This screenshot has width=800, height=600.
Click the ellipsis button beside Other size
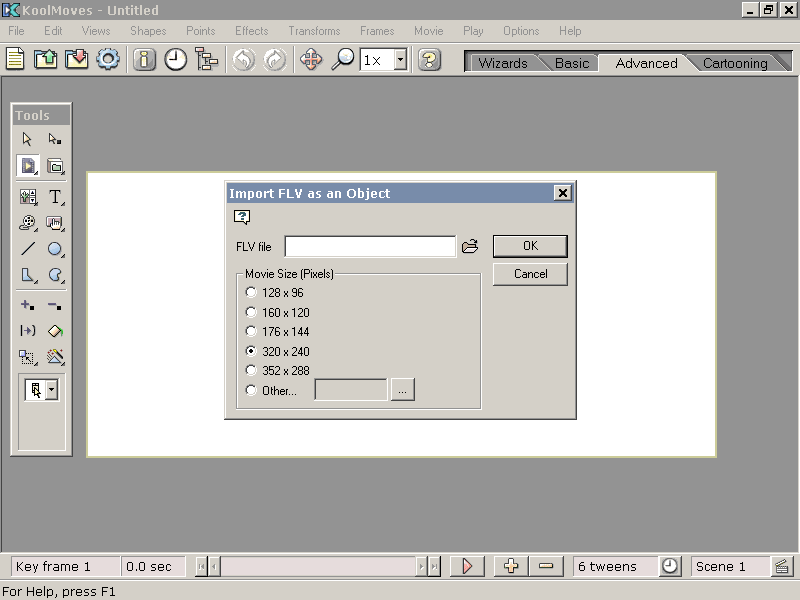[x=403, y=390]
